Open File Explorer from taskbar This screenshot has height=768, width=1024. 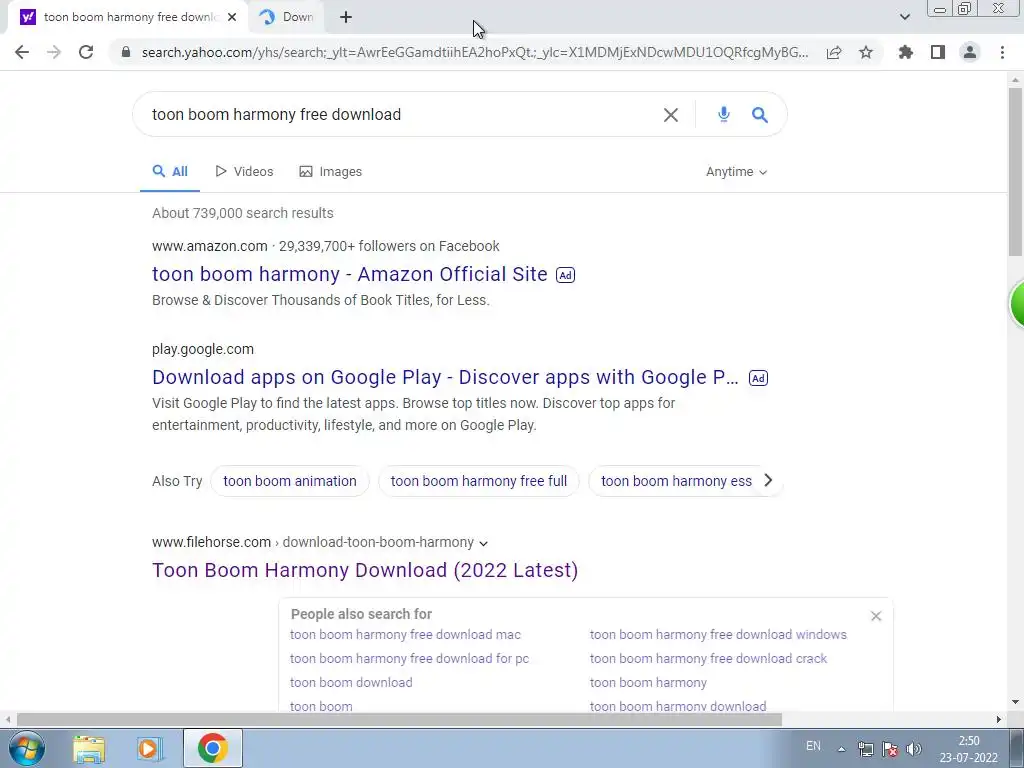click(x=89, y=748)
